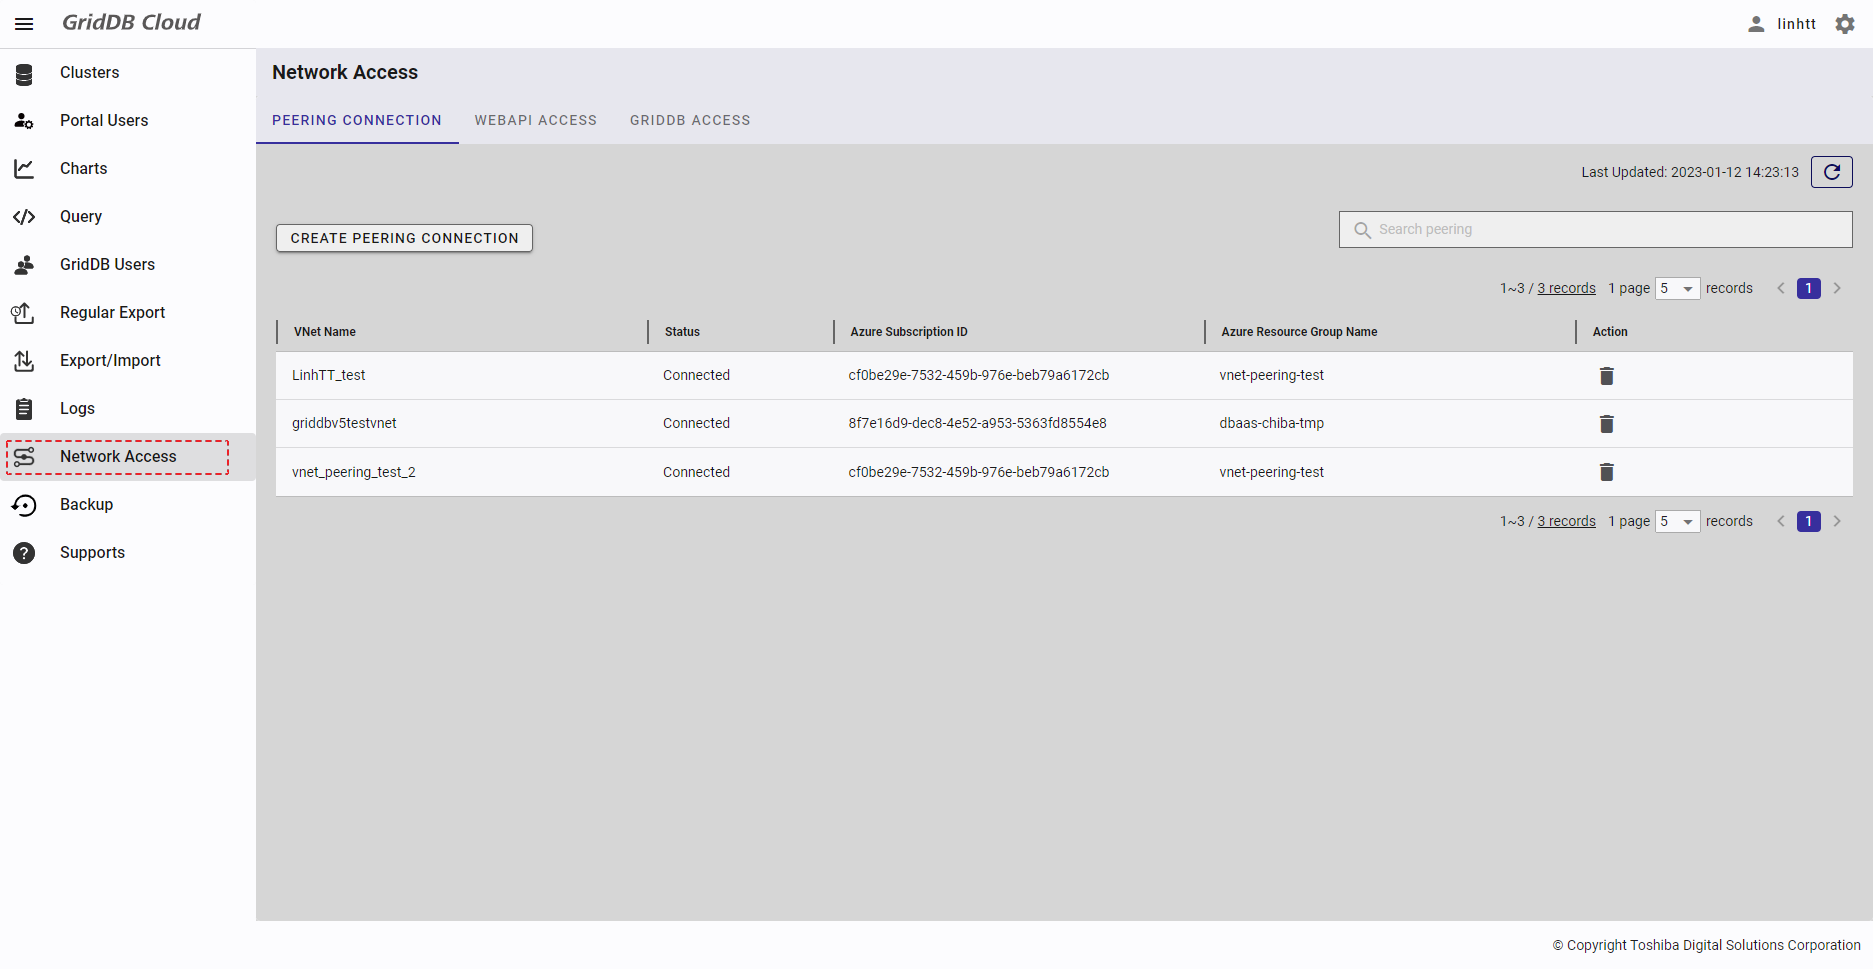This screenshot has height=969, width=1873.
Task: Open the settings gear icon
Action: pyautogui.click(x=1845, y=24)
